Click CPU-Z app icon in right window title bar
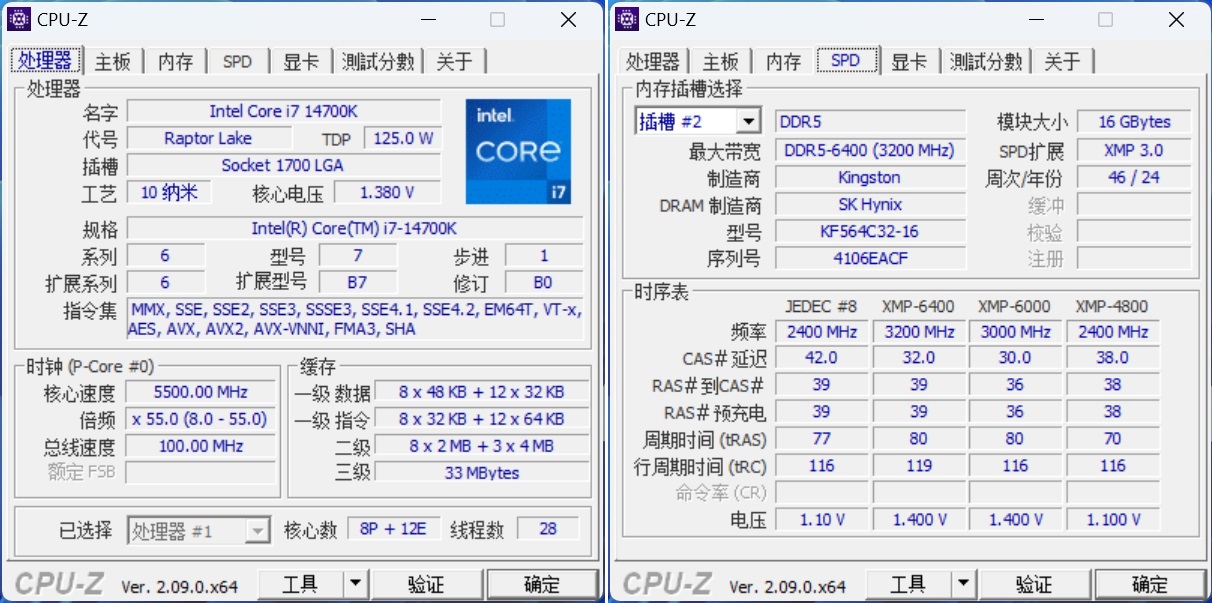The image size is (1212, 603). tap(628, 19)
